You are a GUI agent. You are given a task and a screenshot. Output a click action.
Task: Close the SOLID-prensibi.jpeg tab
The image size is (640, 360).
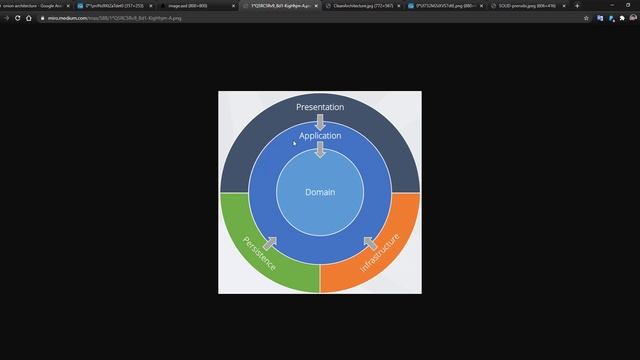coord(564,6)
